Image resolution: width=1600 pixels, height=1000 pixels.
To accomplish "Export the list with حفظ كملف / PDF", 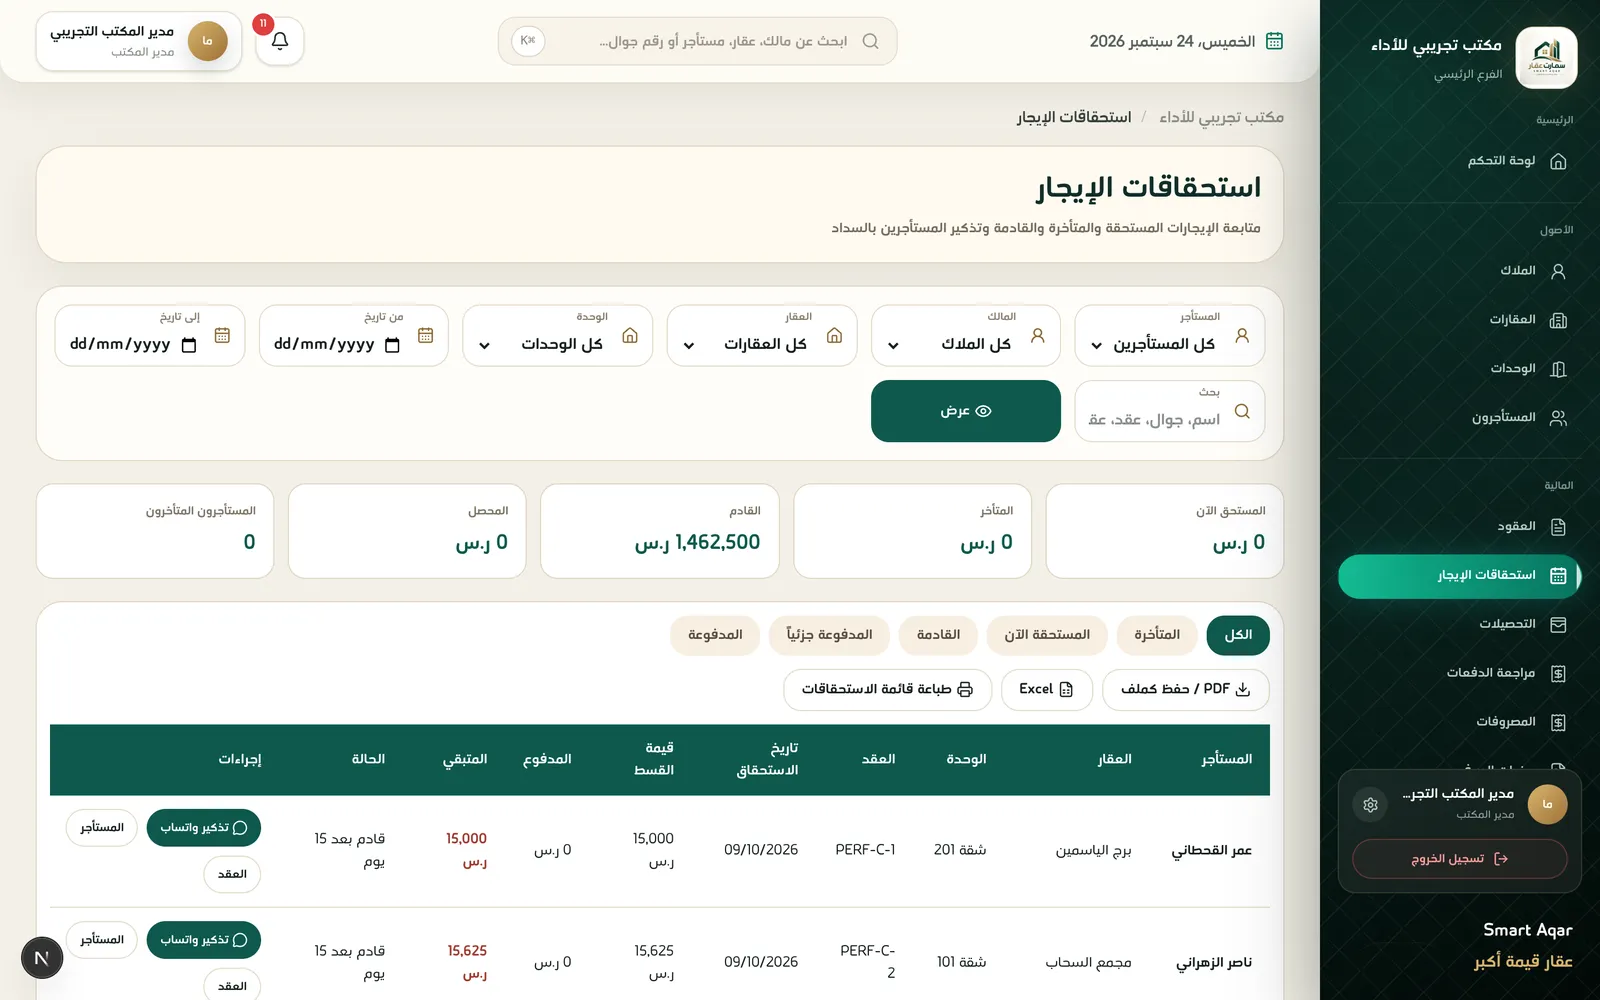I will pos(1186,690).
